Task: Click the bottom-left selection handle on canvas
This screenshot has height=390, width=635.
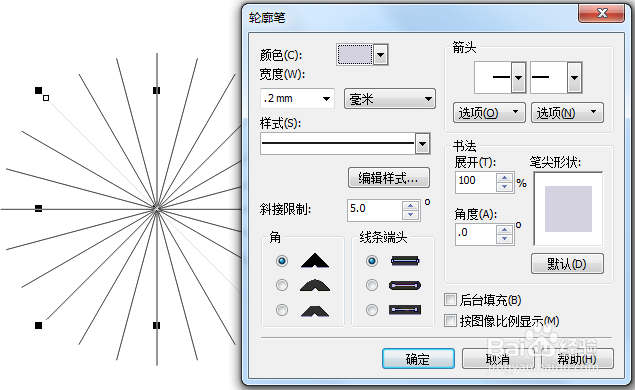Action: pos(38,325)
